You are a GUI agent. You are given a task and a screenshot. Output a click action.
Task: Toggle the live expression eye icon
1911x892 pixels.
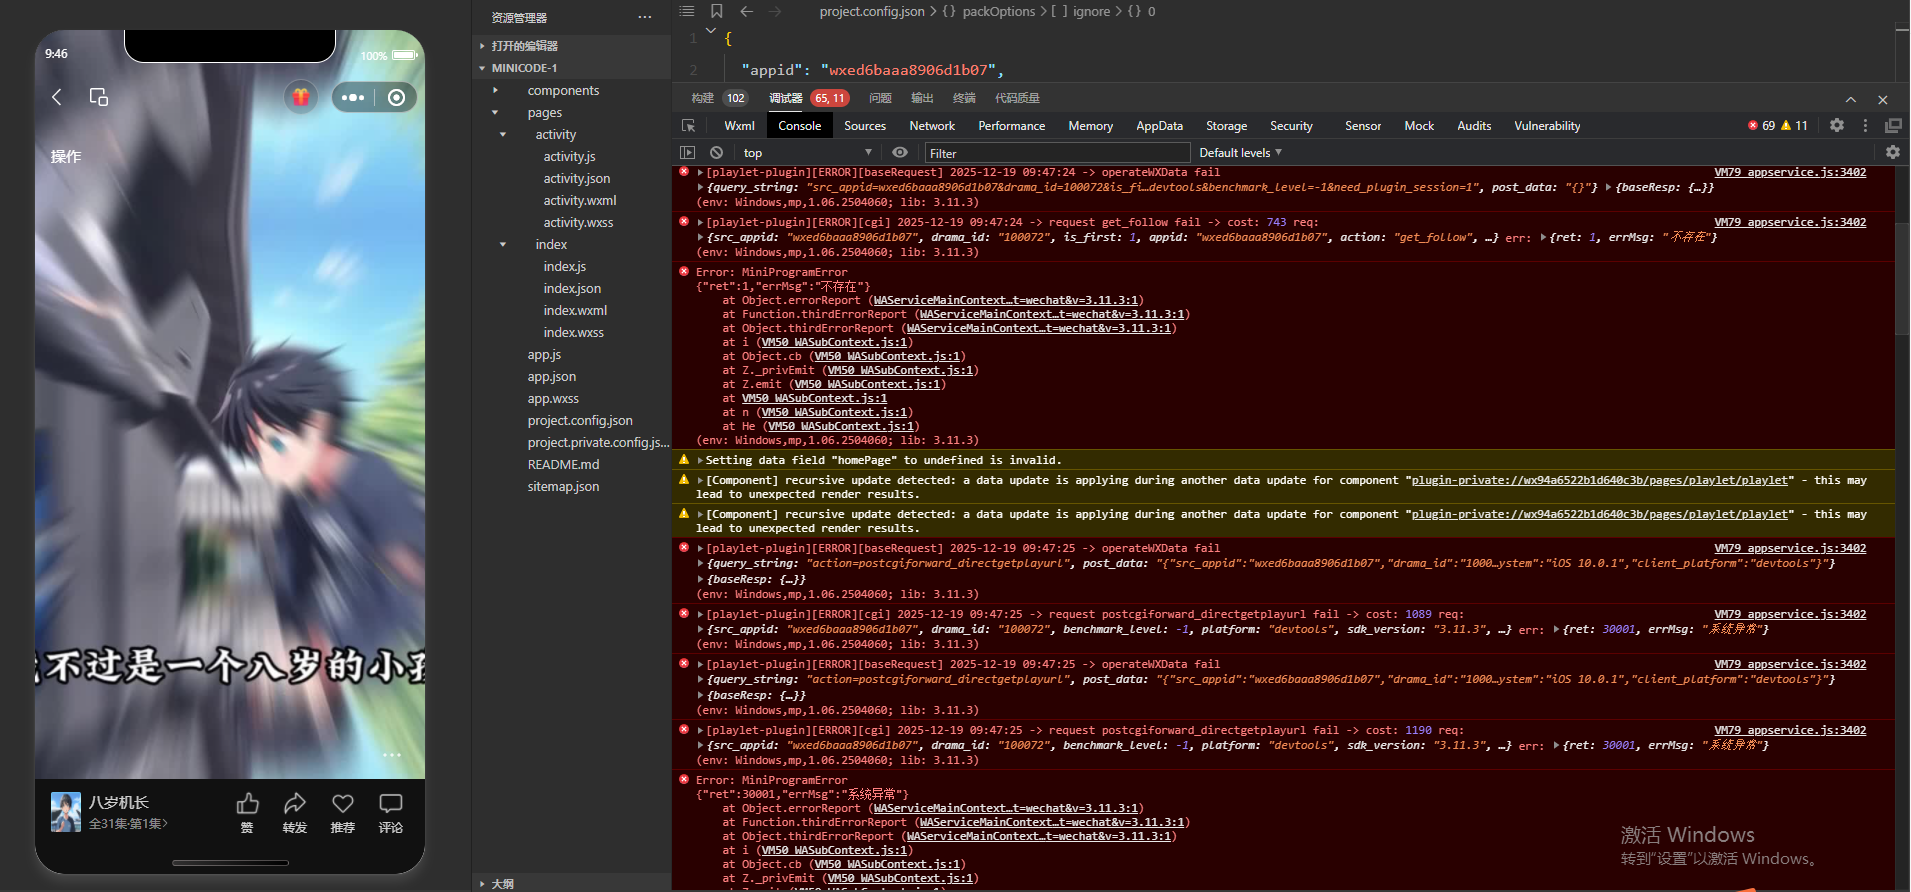tap(900, 153)
